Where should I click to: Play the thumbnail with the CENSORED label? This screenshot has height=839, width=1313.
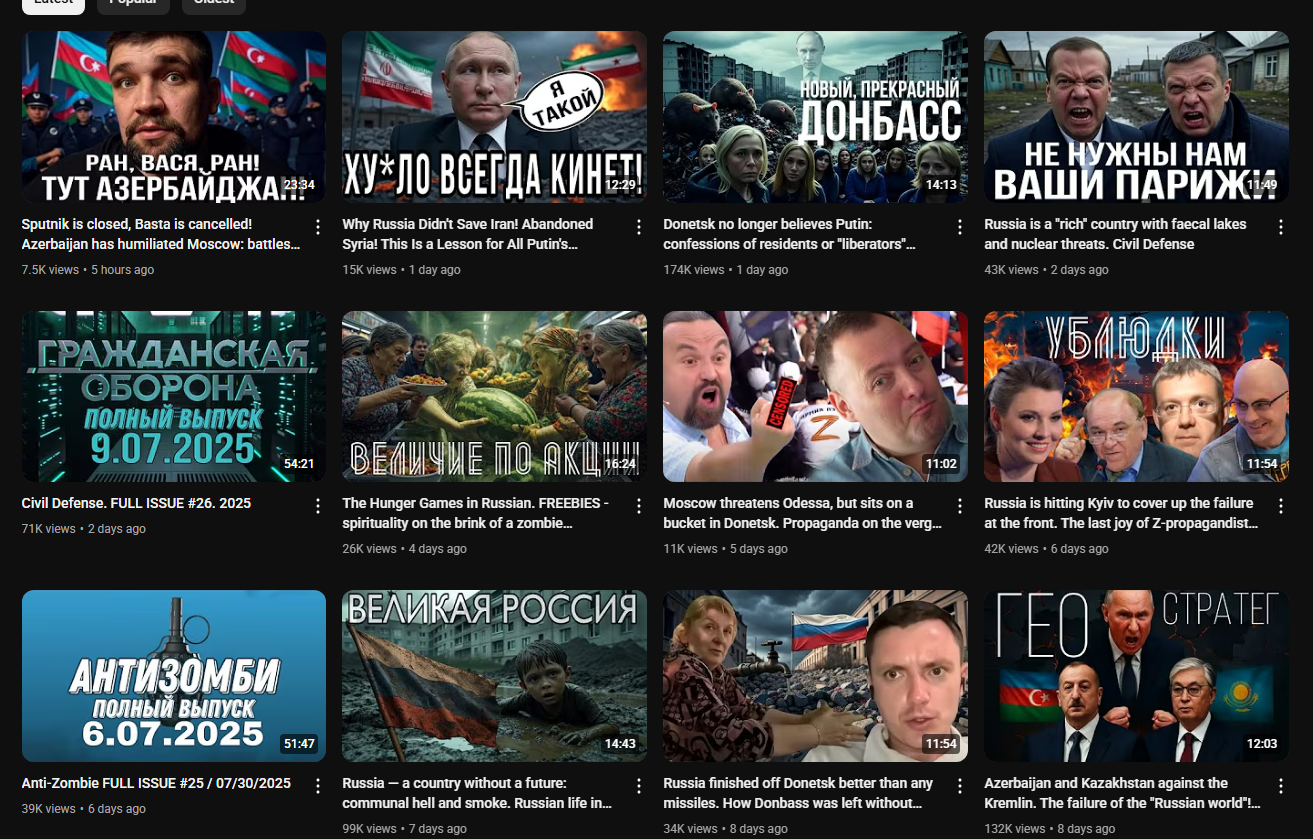pos(815,396)
